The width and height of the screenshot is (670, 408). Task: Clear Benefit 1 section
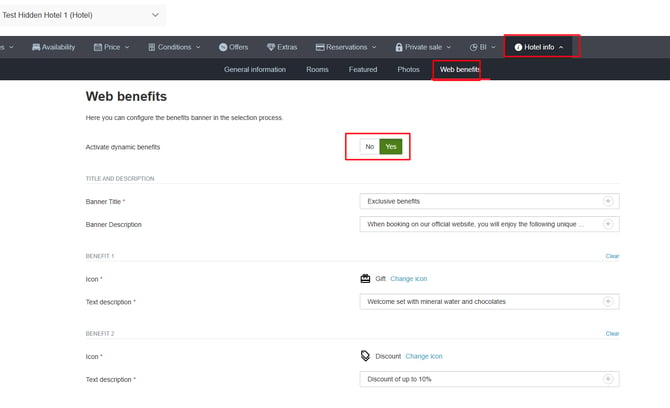tap(612, 256)
